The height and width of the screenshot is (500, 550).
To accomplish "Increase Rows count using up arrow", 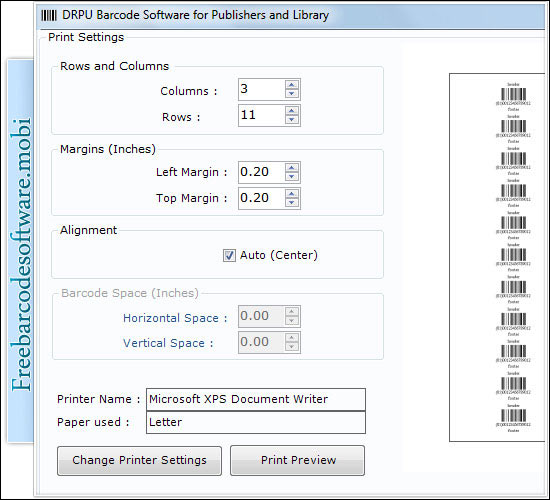I will coord(291,111).
